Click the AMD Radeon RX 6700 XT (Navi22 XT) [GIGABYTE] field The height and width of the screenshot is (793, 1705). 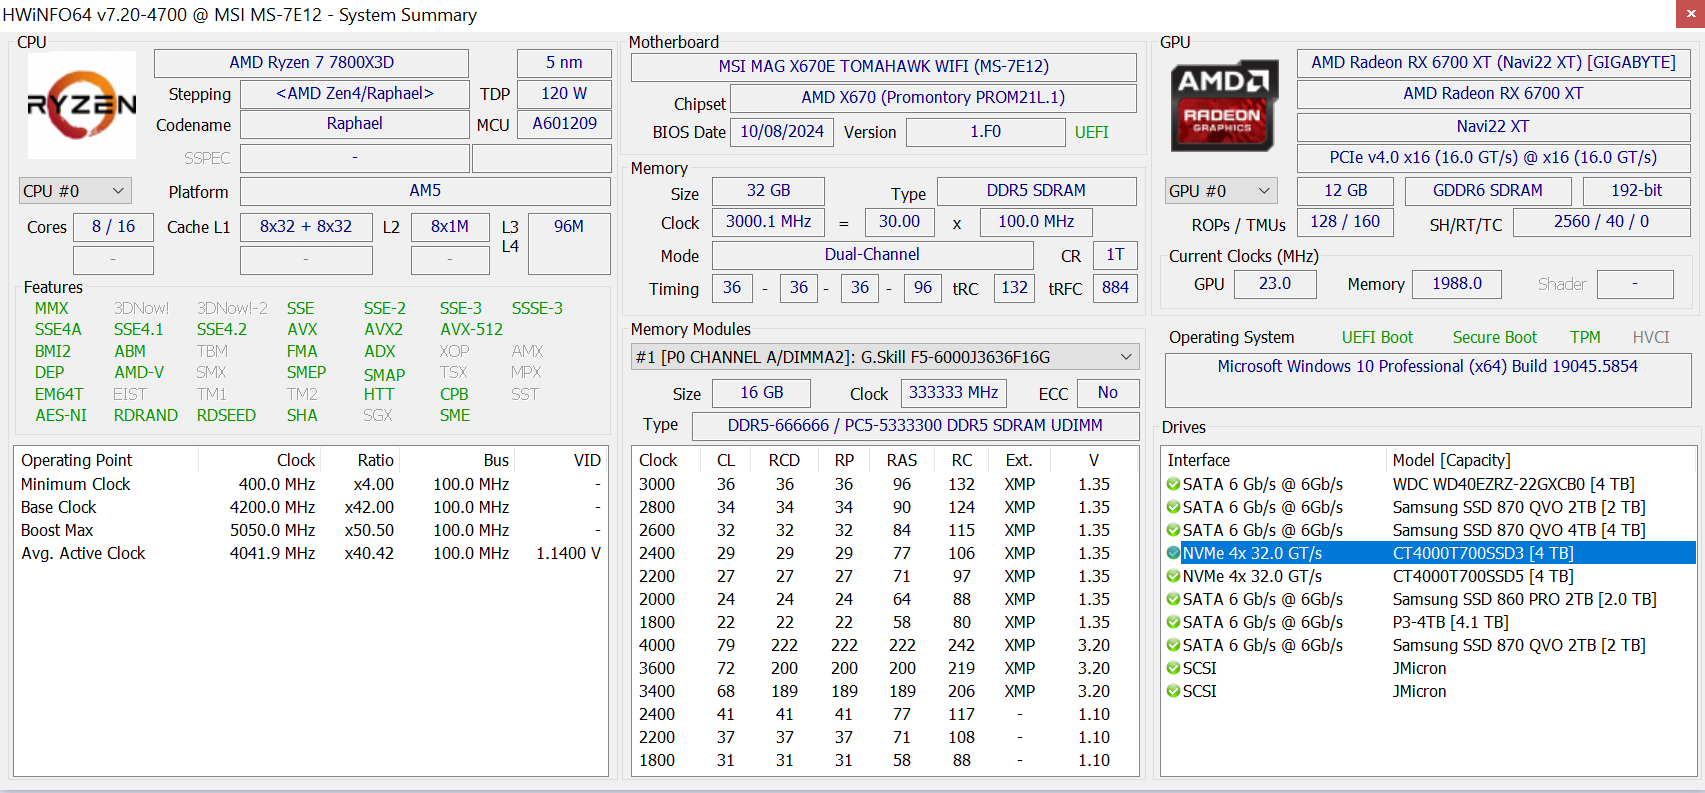pyautogui.click(x=1493, y=63)
